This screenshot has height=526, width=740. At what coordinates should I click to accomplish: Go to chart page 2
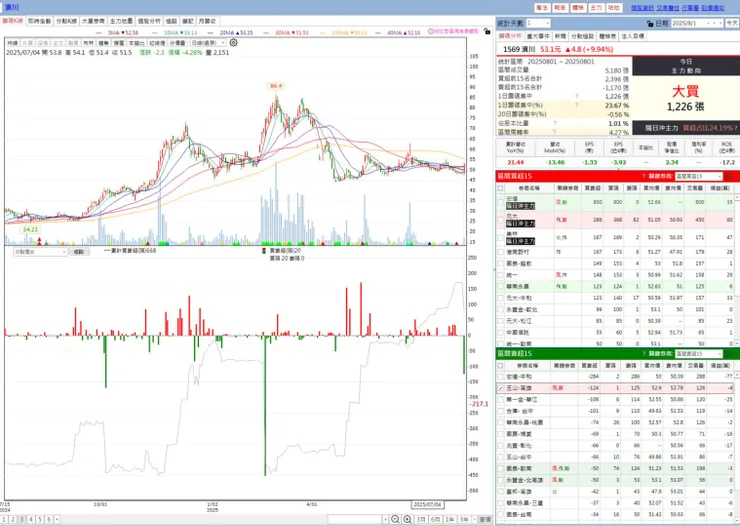tap(13, 519)
